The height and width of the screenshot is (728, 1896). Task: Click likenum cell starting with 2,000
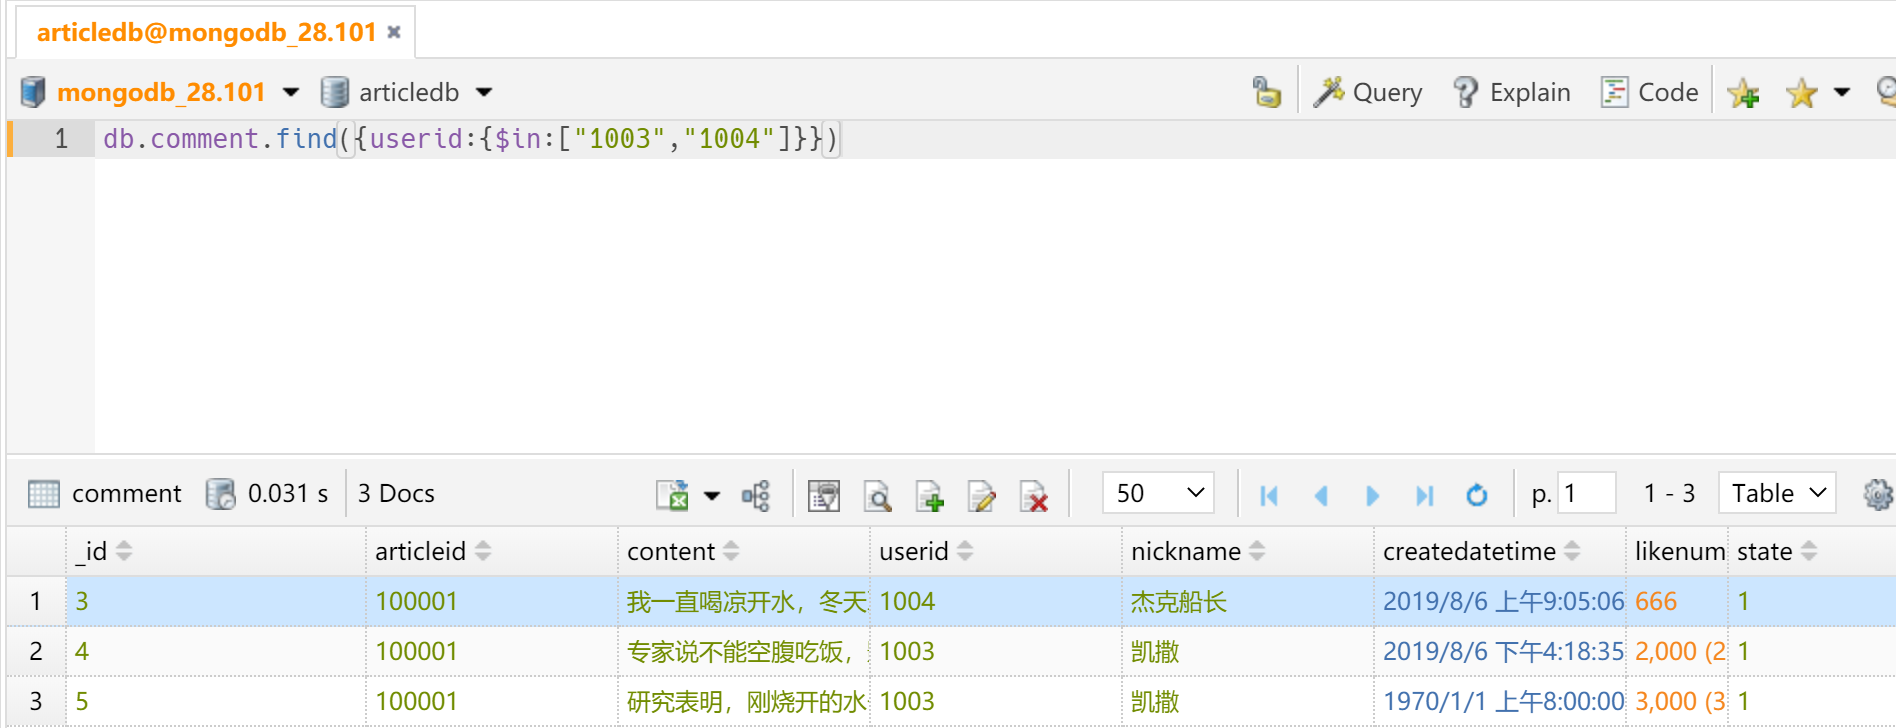[1677, 651]
